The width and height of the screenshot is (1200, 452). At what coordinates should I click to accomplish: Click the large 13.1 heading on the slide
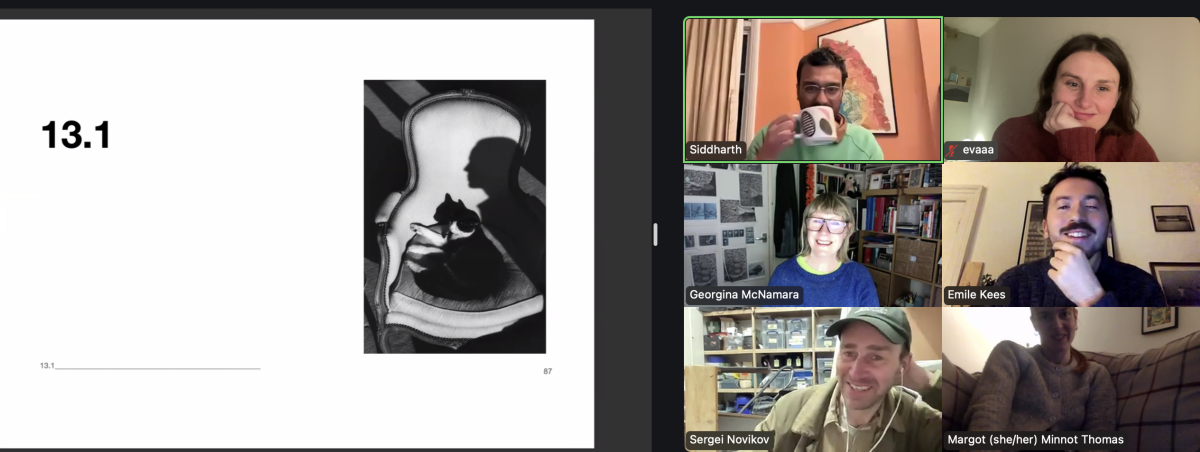(76, 135)
